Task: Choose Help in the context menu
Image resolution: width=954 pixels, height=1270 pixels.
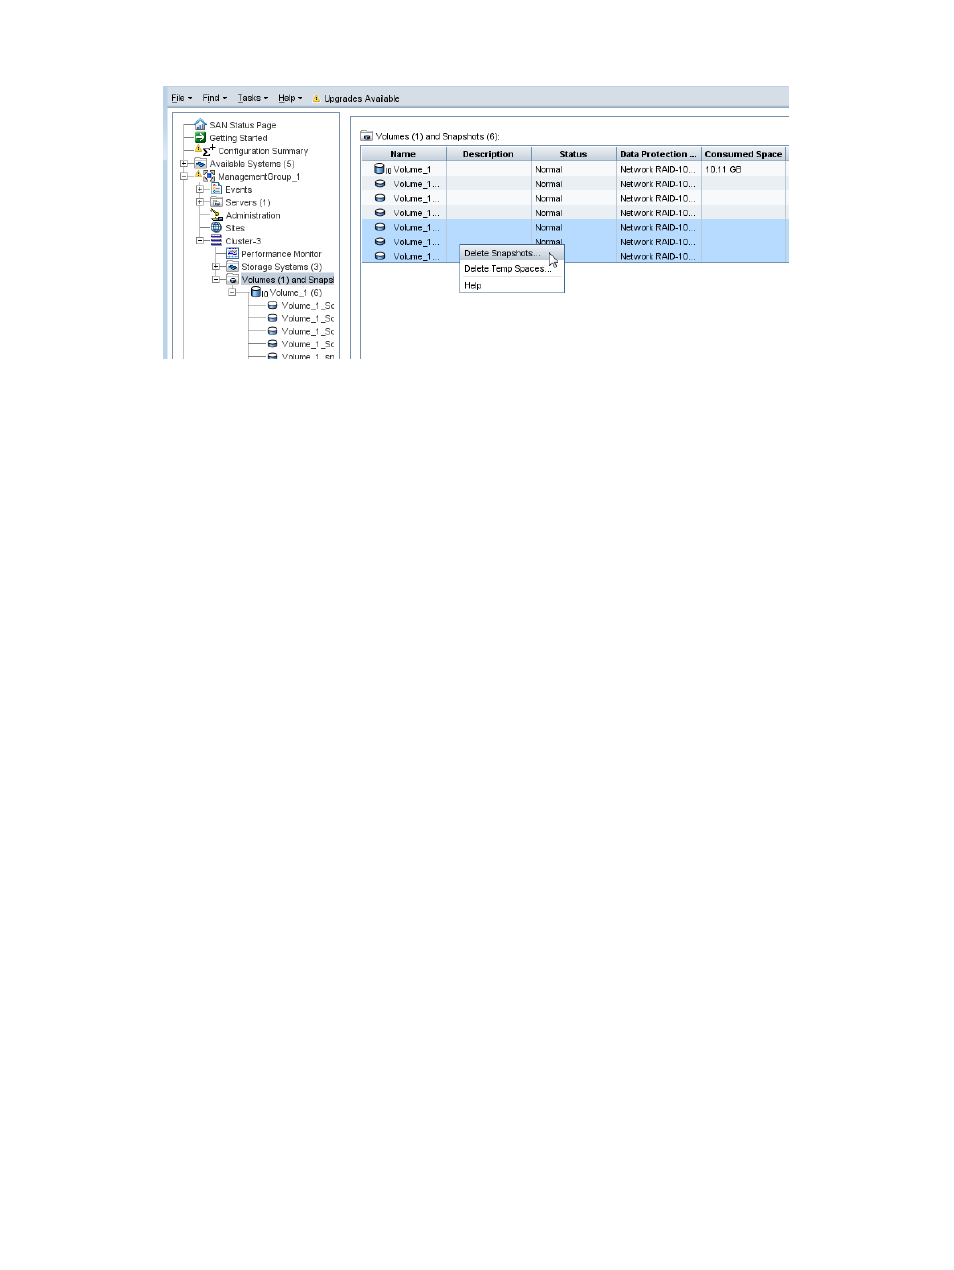Action: coord(511,285)
